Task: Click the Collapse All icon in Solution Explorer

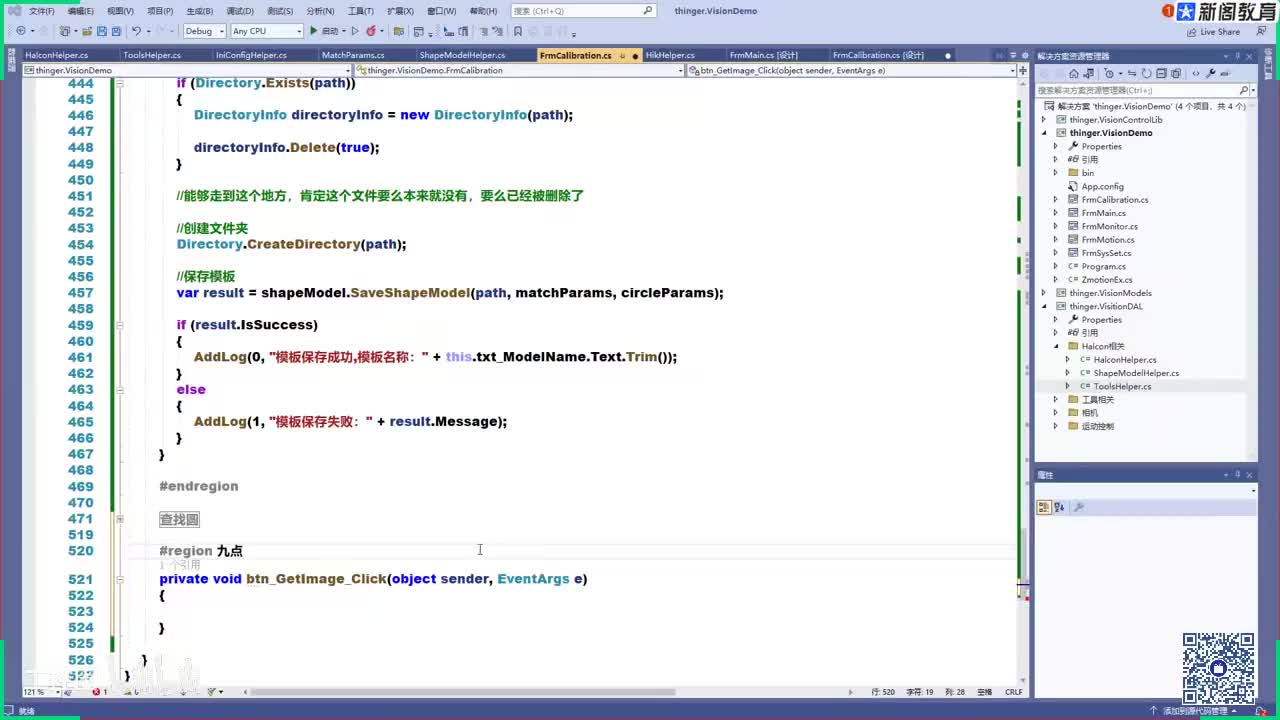Action: click(1161, 73)
